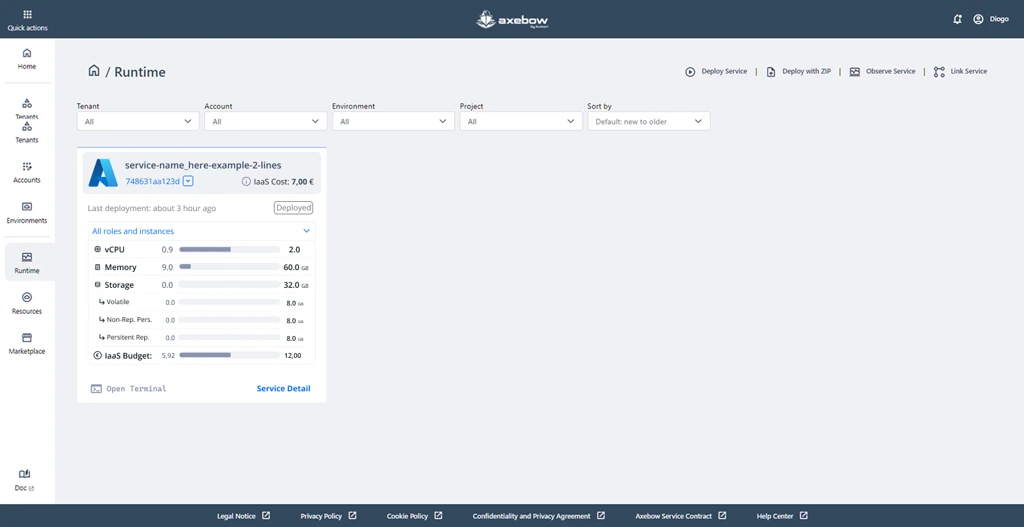Open the Quick actions grid menu

point(27,15)
